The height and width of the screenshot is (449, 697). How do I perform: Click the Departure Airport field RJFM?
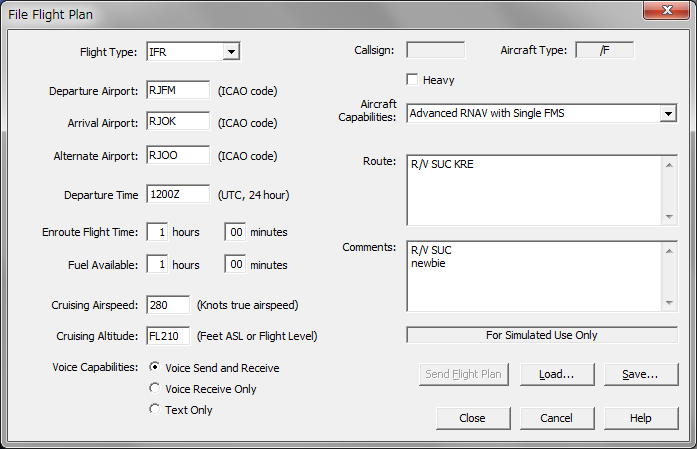[x=178, y=90]
